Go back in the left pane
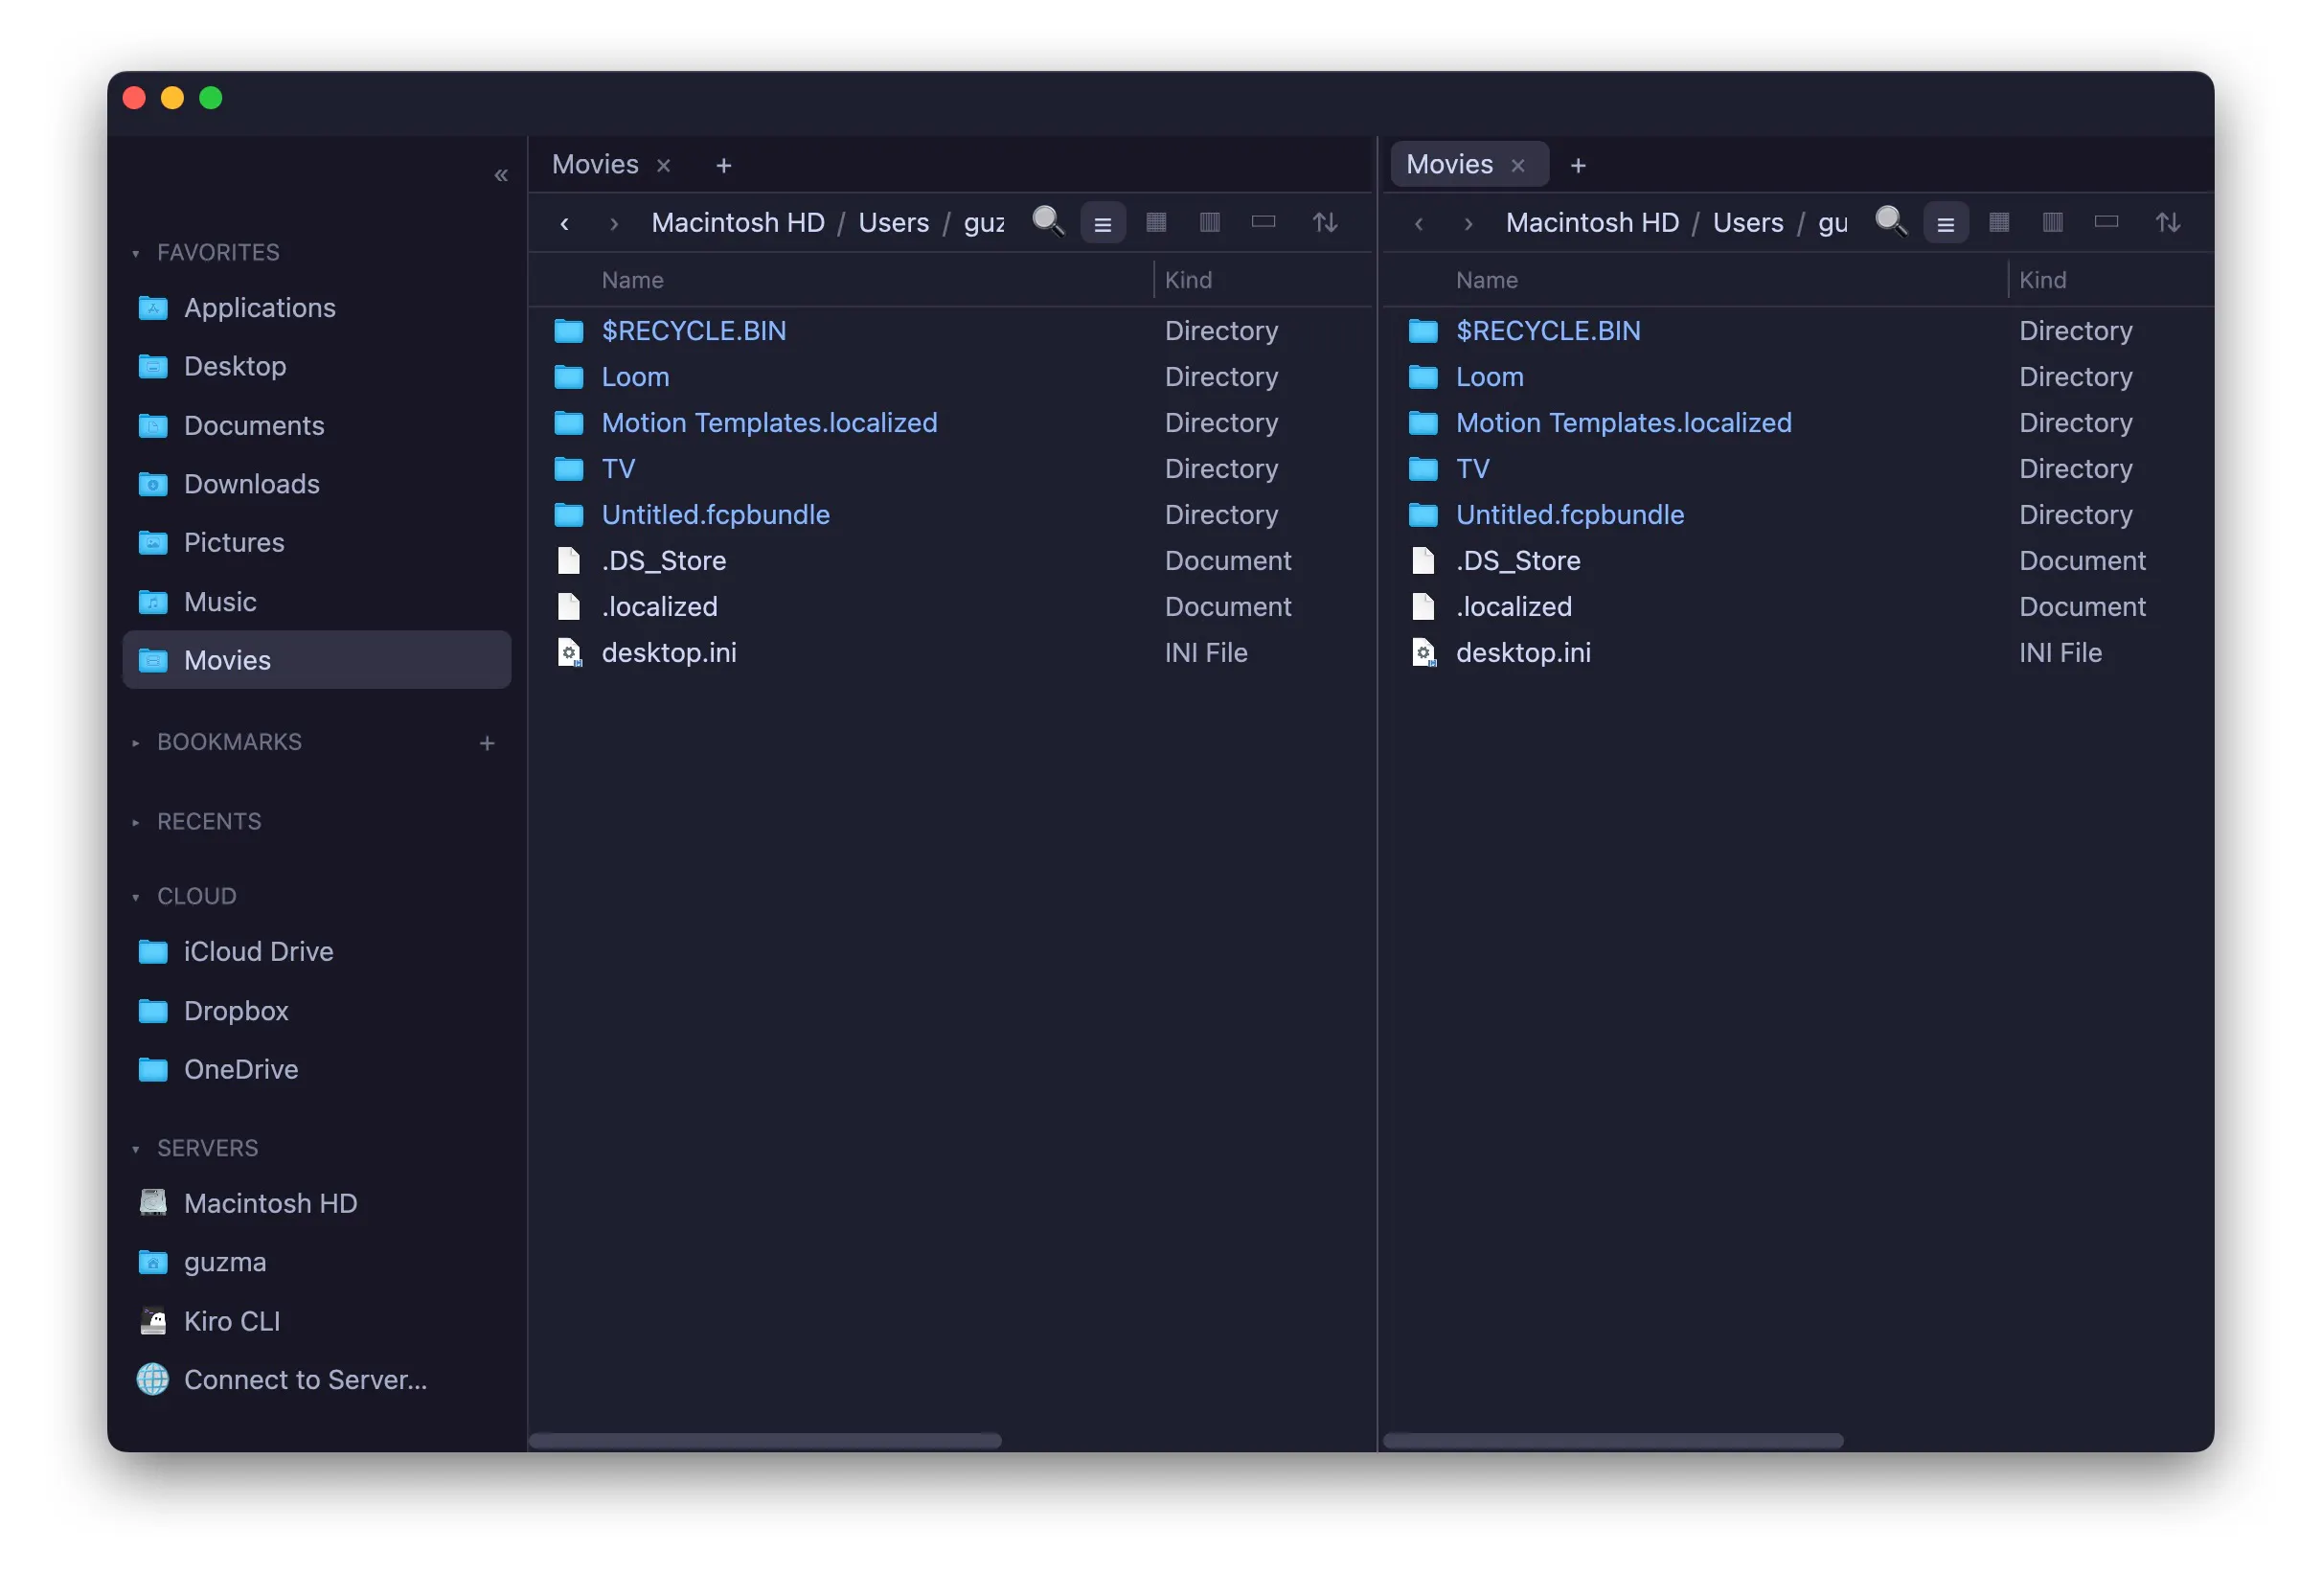Screen dimensions: 2322x1596 pos(564,223)
